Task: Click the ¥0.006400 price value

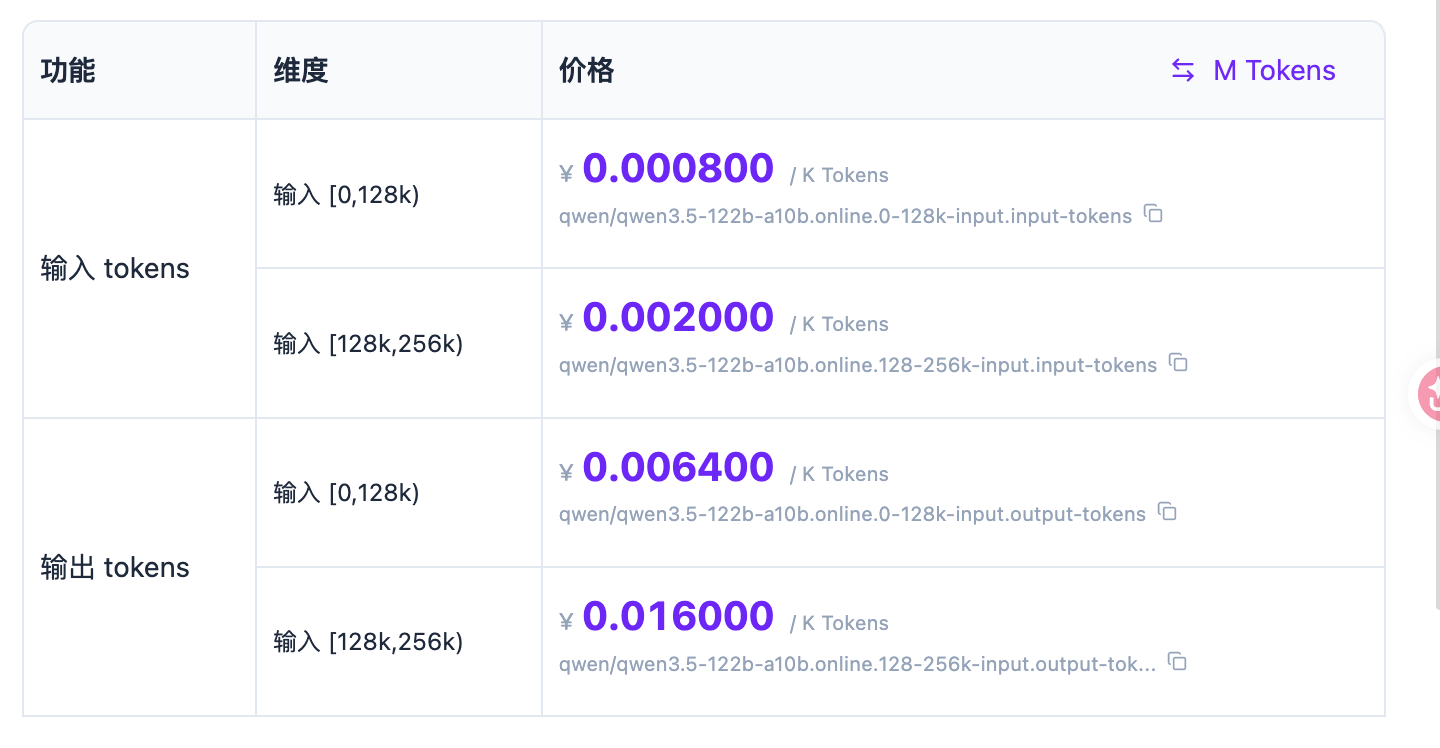Action: [677, 467]
